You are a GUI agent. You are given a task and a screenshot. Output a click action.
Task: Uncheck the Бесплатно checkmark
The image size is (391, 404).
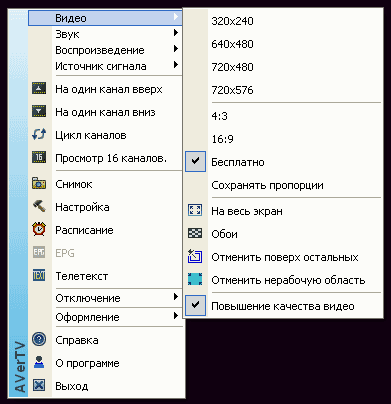tap(195, 161)
